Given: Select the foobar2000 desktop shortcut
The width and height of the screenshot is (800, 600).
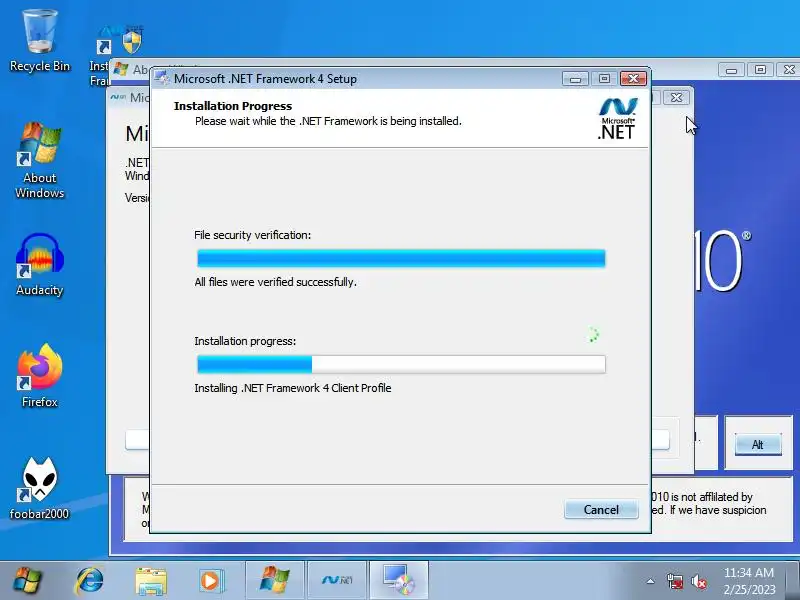Looking at the screenshot, I should pyautogui.click(x=40, y=489).
